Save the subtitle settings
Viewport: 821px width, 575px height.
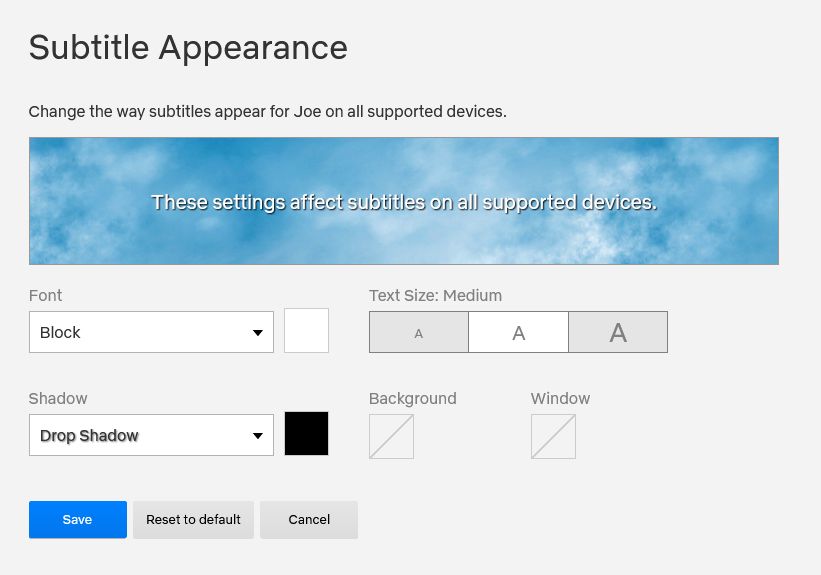(77, 519)
